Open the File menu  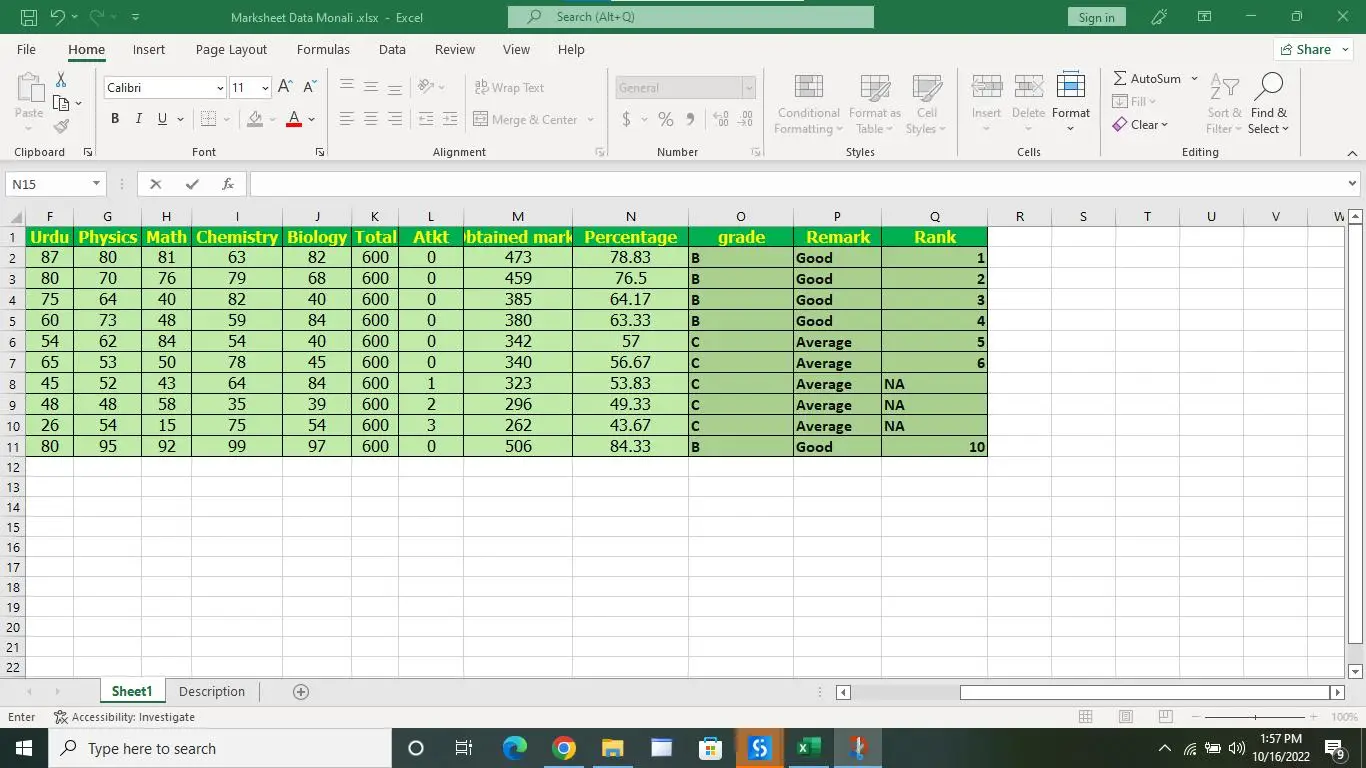[26, 49]
